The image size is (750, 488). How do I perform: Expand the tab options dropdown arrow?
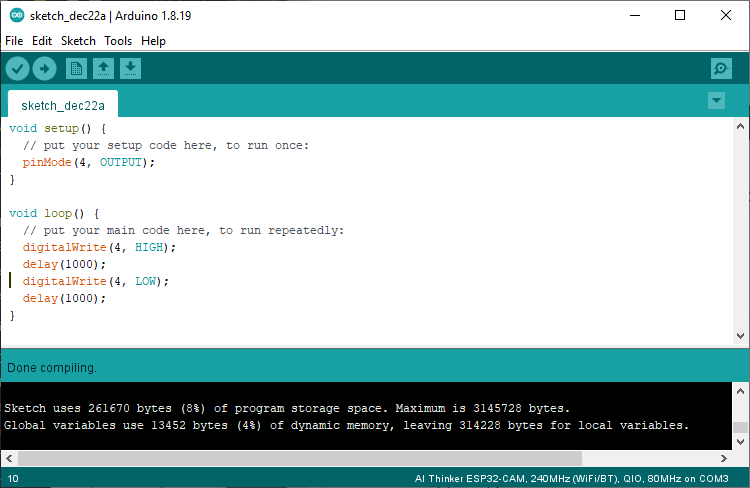[716, 100]
